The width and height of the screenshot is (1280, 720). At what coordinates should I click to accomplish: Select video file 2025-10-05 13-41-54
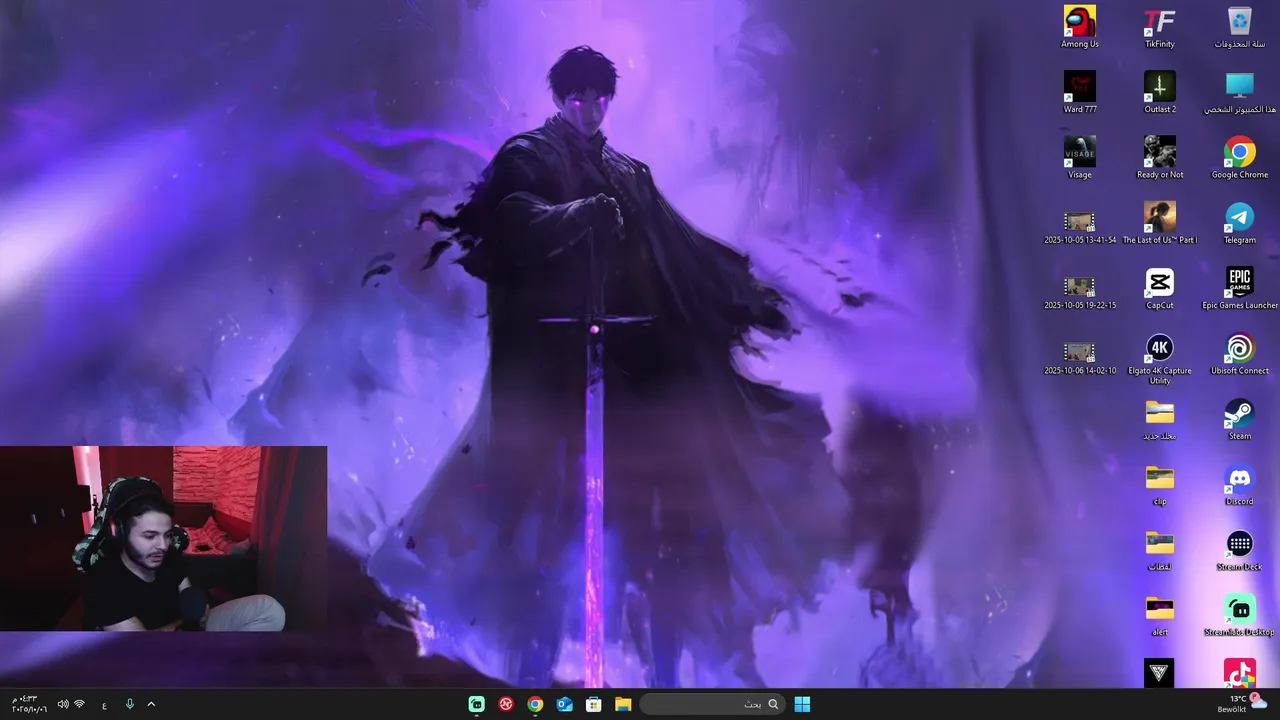pyautogui.click(x=1080, y=227)
